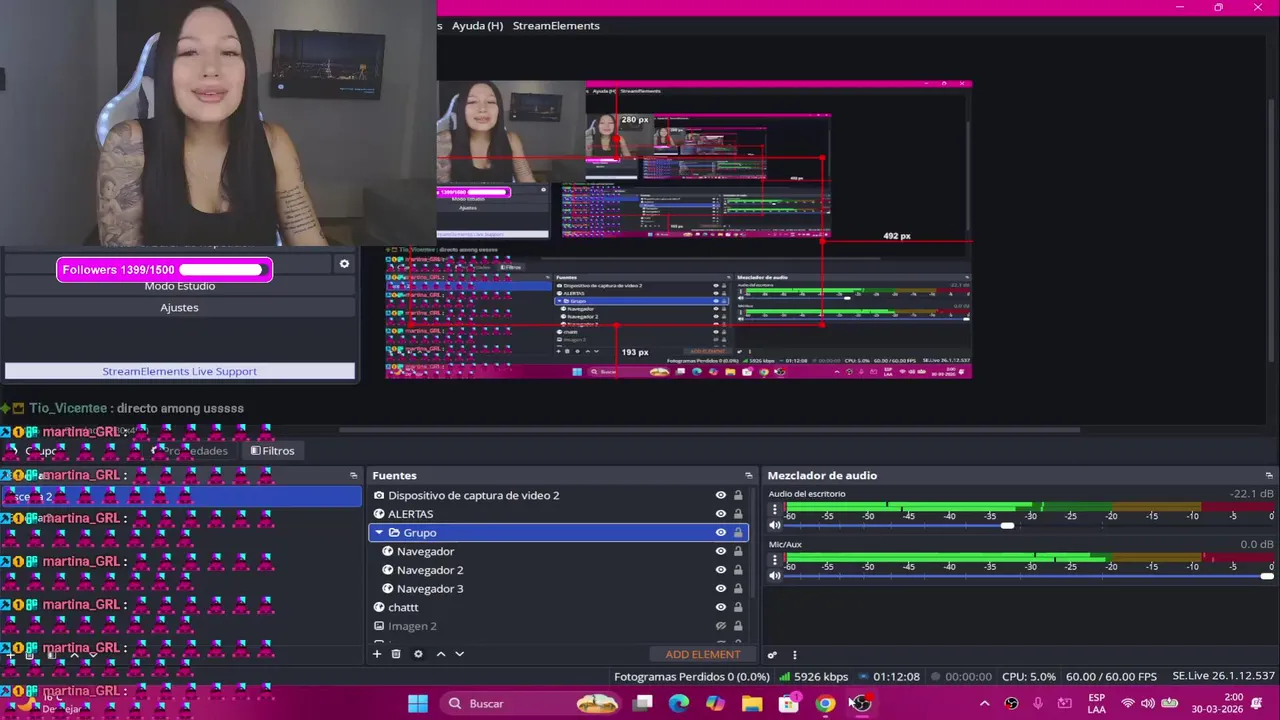Image resolution: width=1280 pixels, height=720 pixels.
Task: Delete selected source with the trash icon
Action: coord(396,654)
